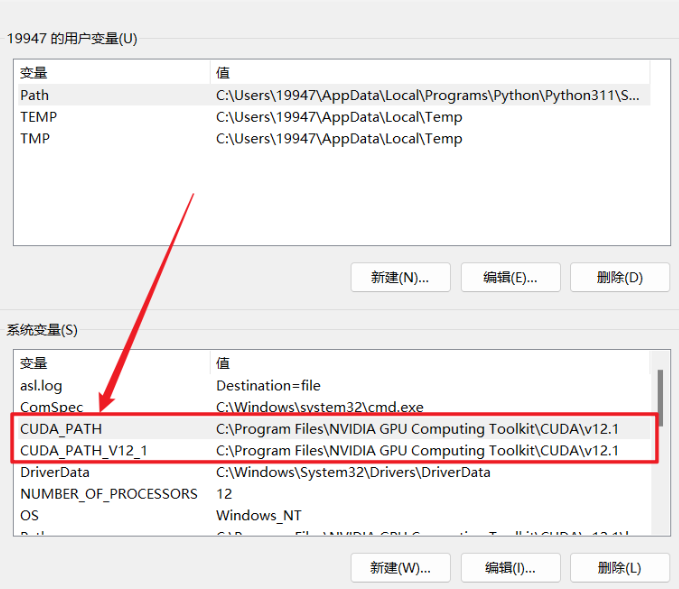Click the system variables name column header
This screenshot has height=589, width=679.
click(113, 363)
